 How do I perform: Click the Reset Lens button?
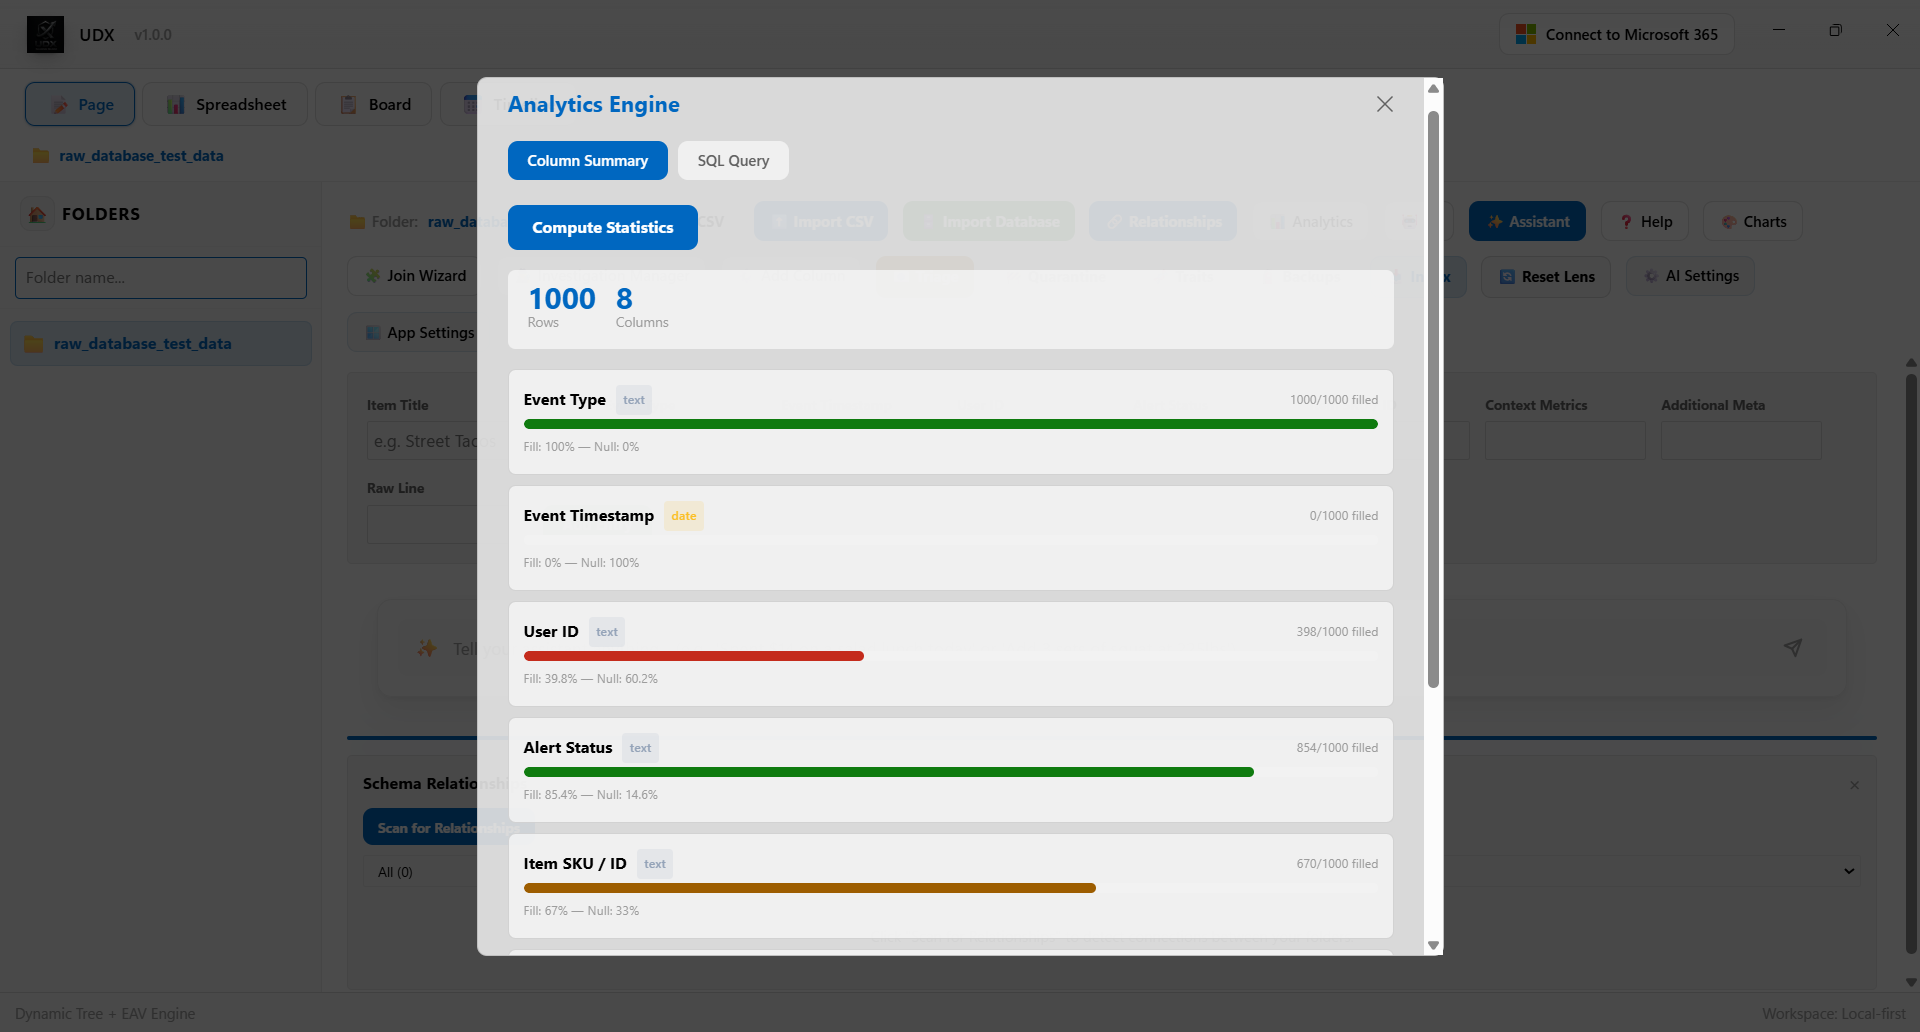point(1546,276)
